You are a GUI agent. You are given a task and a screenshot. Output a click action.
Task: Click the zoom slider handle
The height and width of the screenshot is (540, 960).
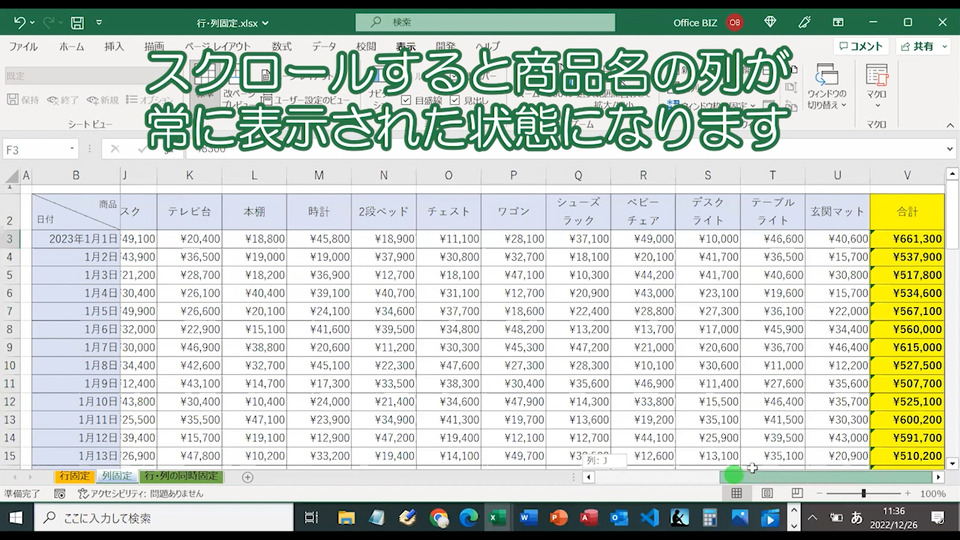[863, 493]
